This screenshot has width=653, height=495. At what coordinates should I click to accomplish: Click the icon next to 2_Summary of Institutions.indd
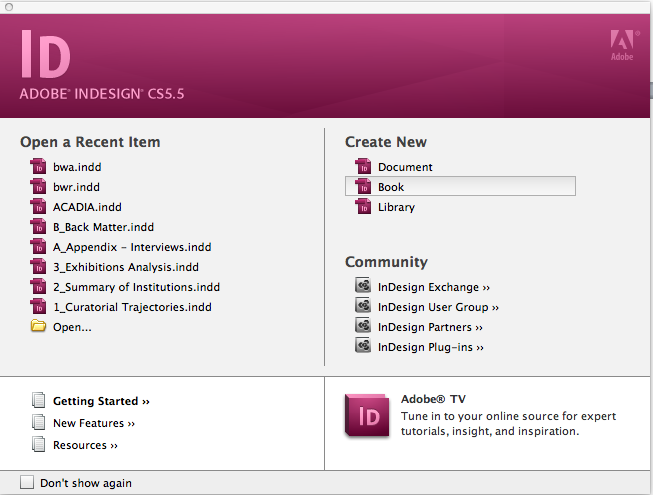pos(38,286)
